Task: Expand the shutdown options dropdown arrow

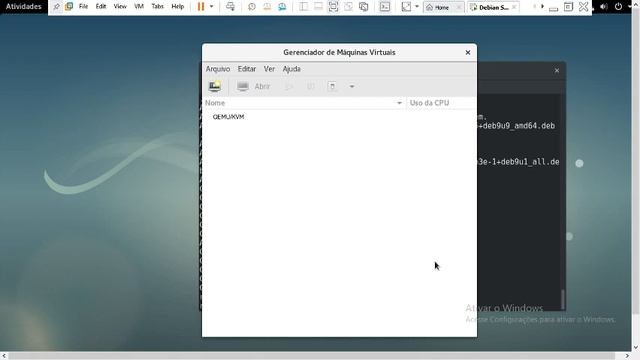Action: pyautogui.click(x=352, y=86)
